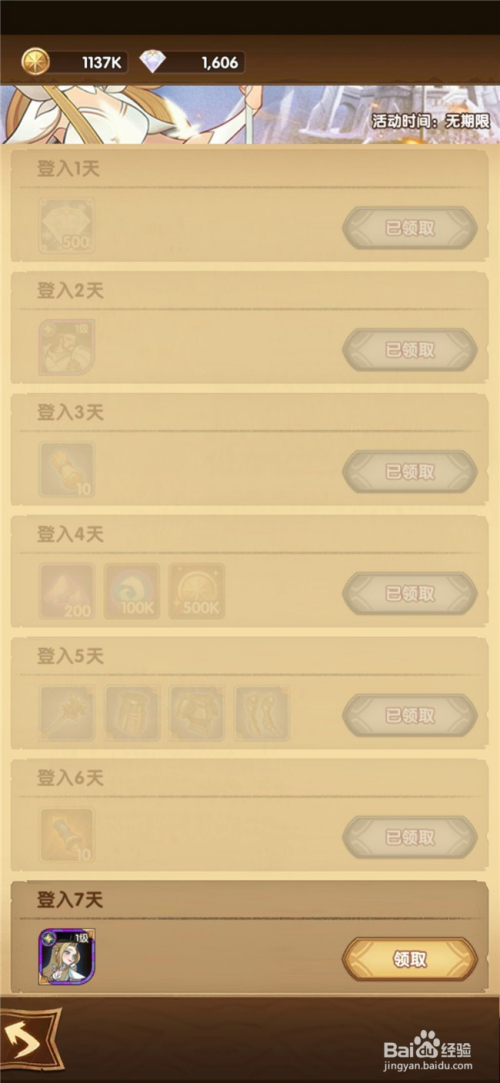Screen dimensions: 500x1083
Task: Click the 已领取 button for day 4
Action: 410,593
